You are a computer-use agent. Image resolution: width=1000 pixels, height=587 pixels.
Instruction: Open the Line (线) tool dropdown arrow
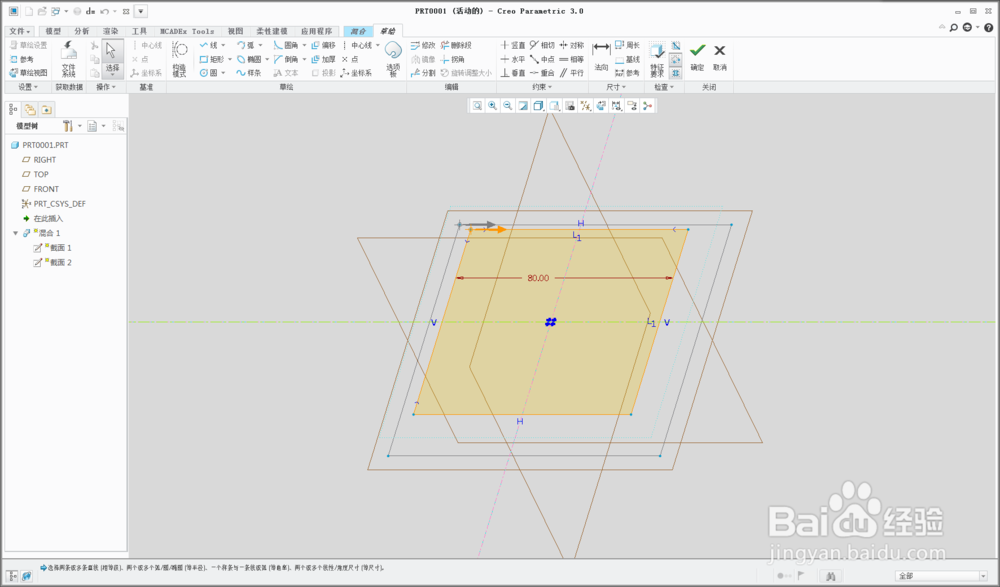pyautogui.click(x=223, y=45)
